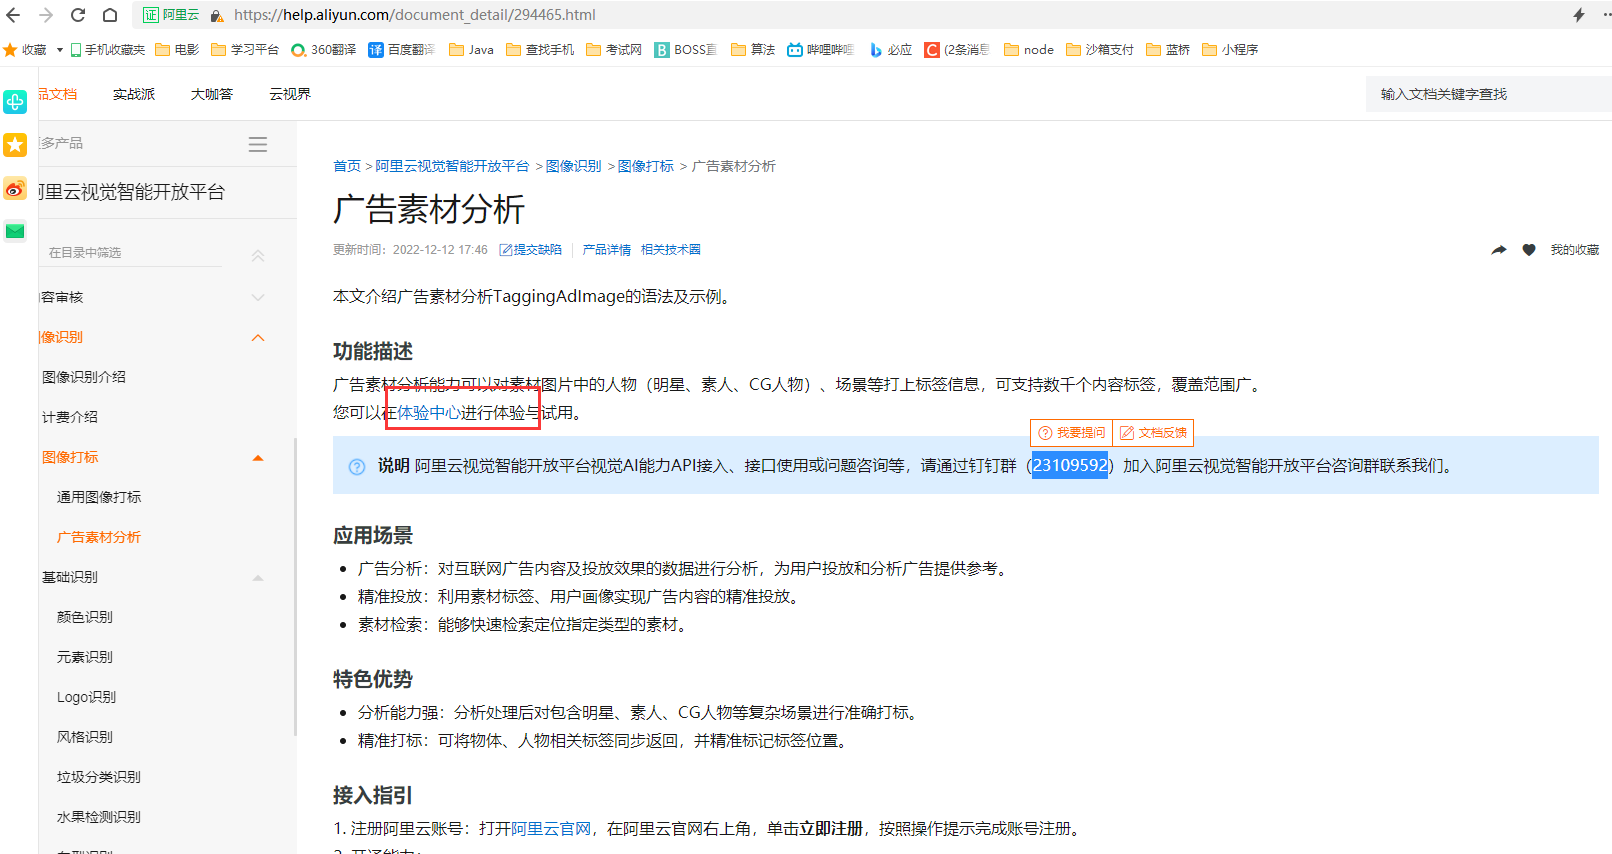Click the yellow star favorites sidebar icon
This screenshot has width=1612, height=854.
[x=15, y=145]
